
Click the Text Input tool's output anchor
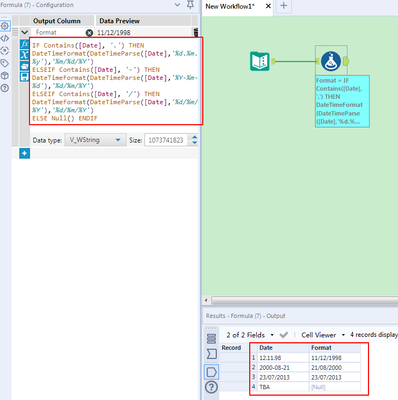click(273, 61)
